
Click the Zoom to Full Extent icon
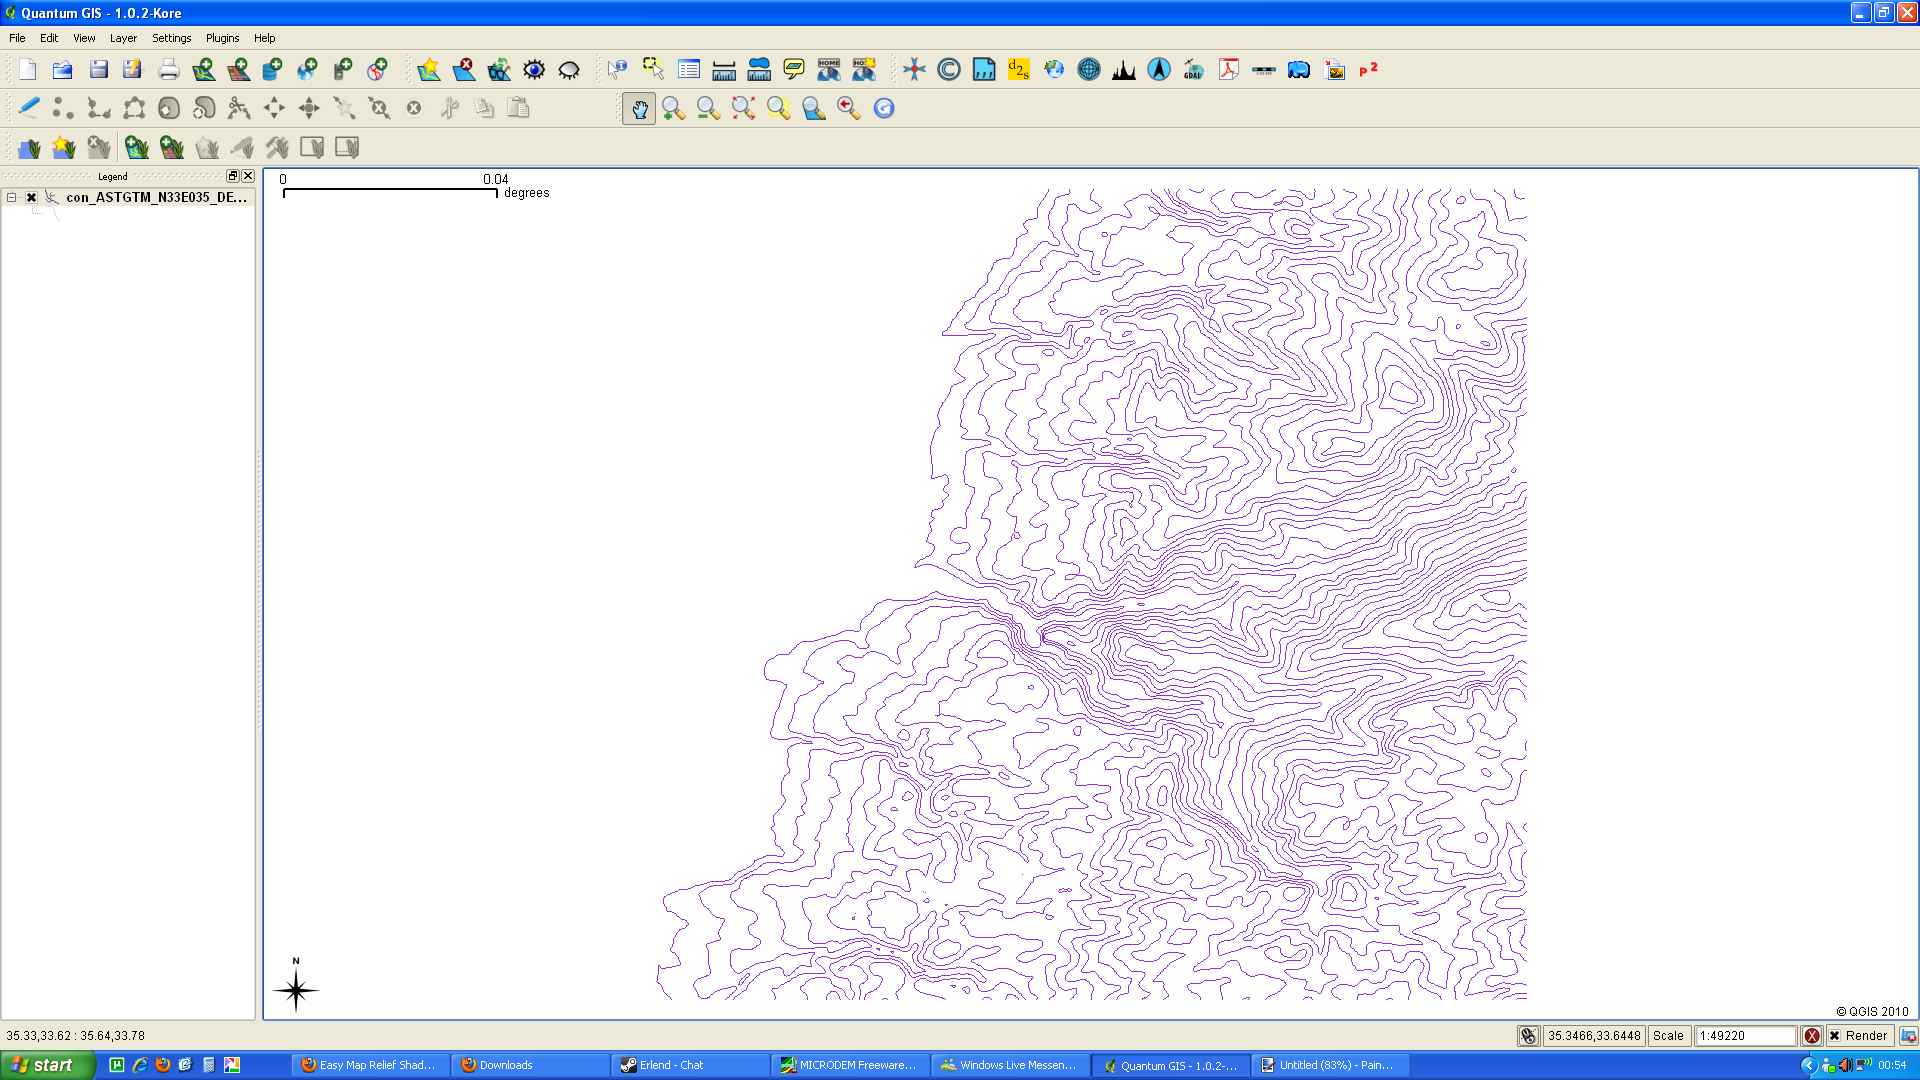743,108
